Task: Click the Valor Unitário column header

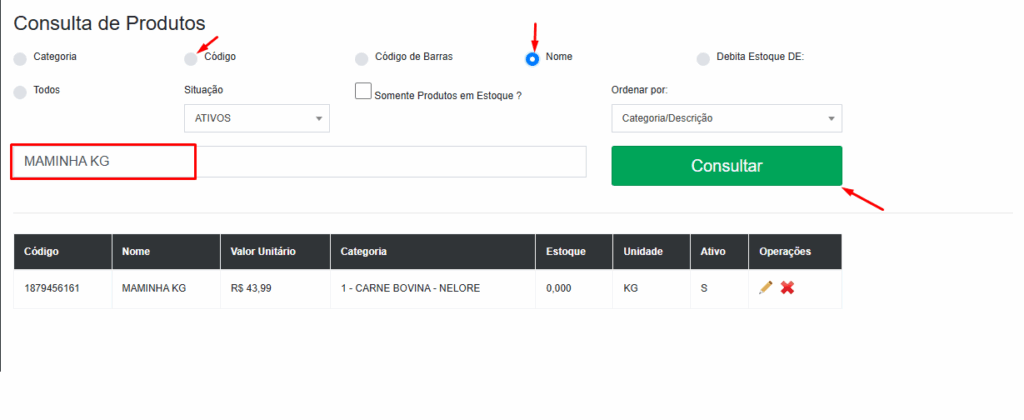Action: [263, 251]
